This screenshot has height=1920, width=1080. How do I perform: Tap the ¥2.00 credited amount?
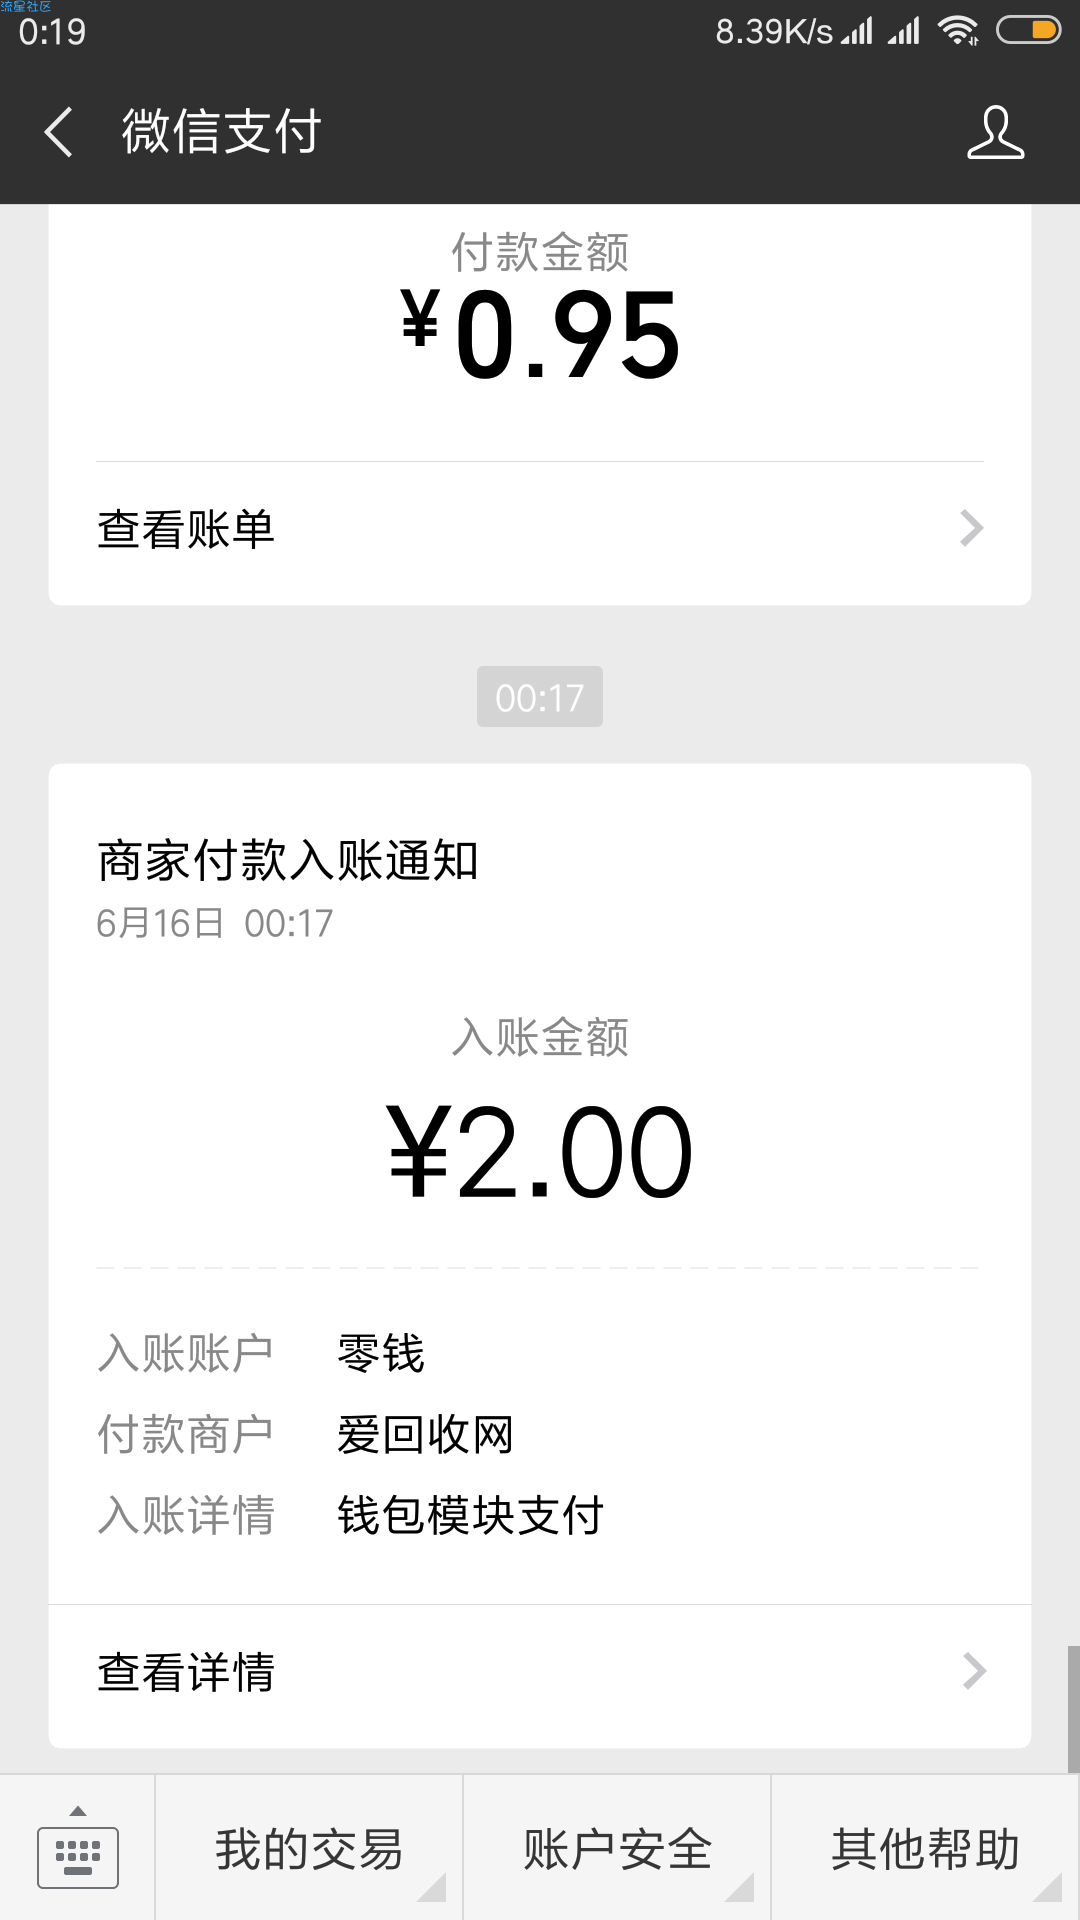540,1152
